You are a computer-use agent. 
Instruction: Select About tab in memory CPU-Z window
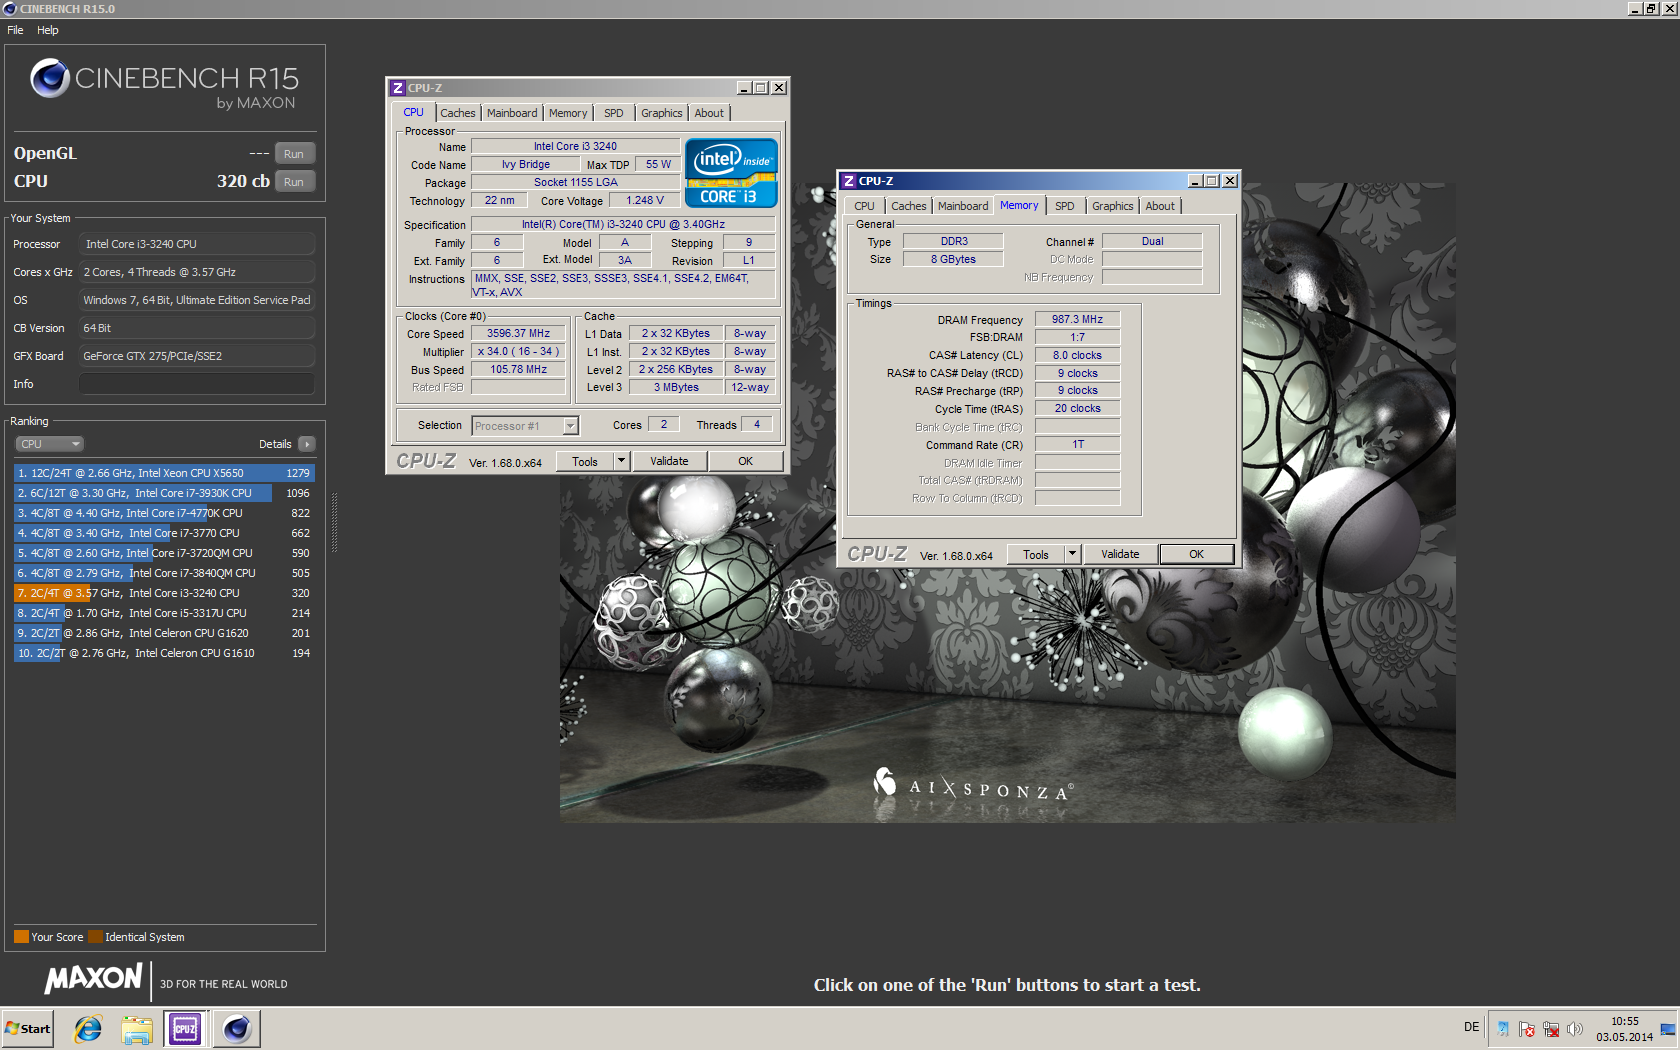pyautogui.click(x=1160, y=206)
